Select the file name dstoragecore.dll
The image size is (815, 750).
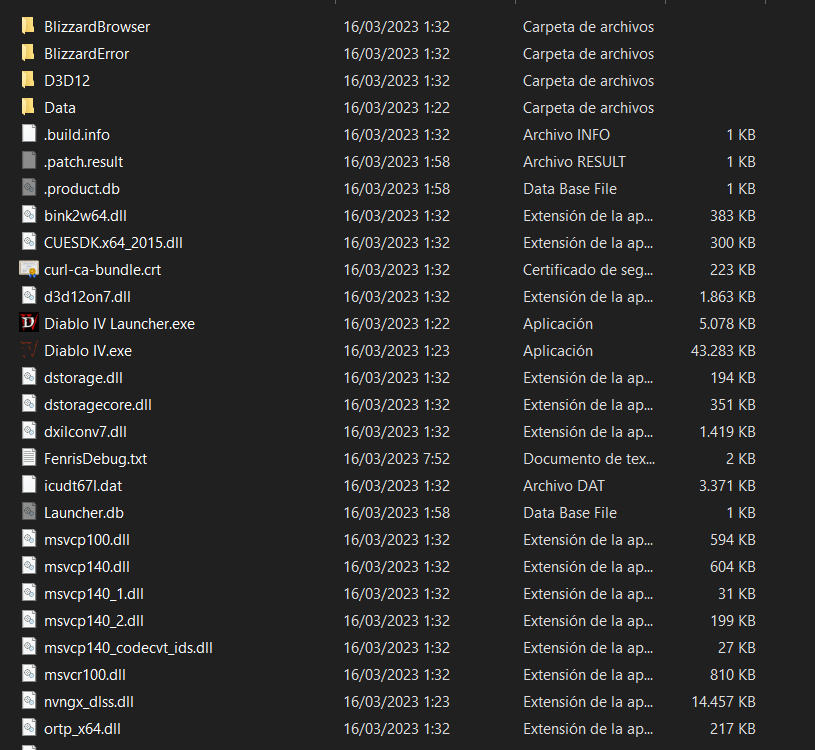click(98, 405)
